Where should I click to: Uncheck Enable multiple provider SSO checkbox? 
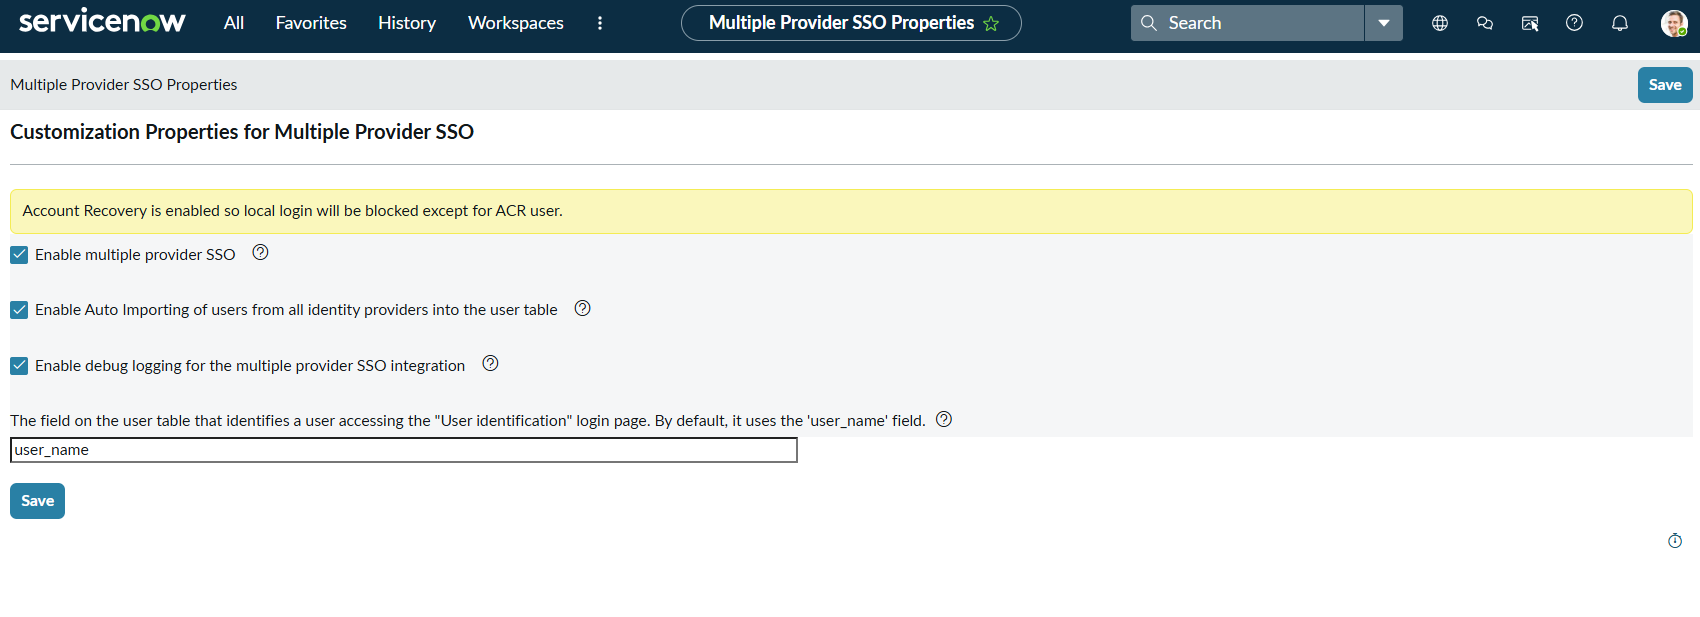pos(19,255)
